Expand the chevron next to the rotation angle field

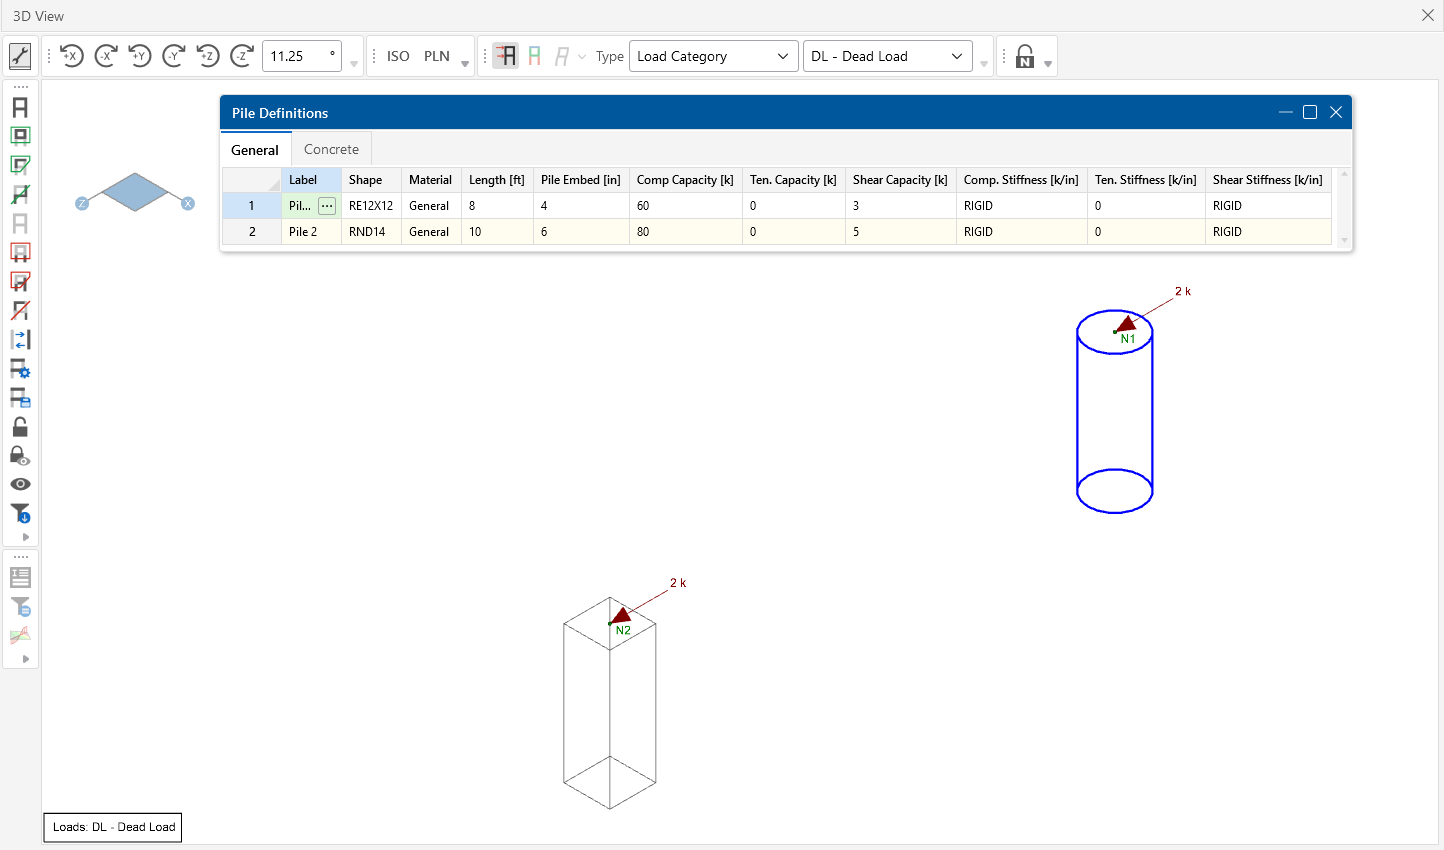354,62
